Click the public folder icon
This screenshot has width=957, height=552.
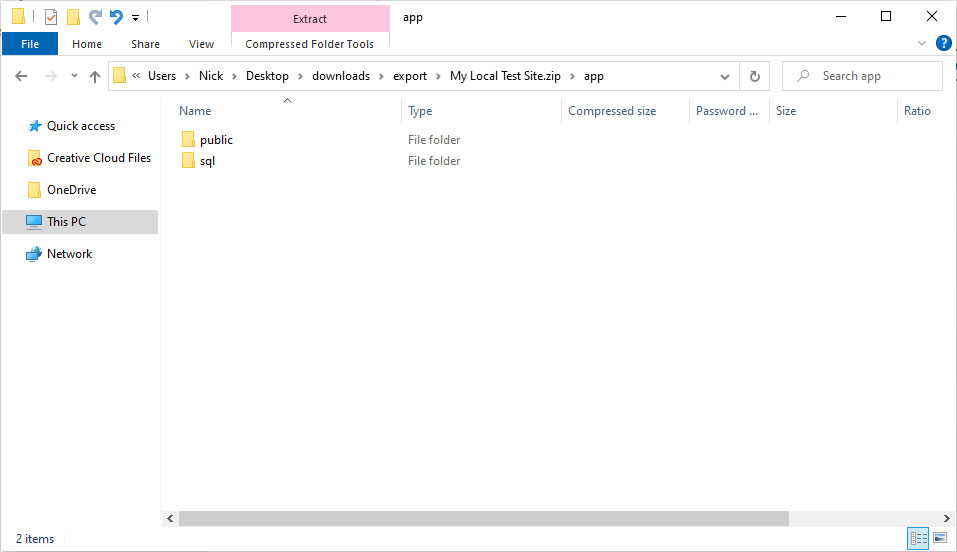188,139
